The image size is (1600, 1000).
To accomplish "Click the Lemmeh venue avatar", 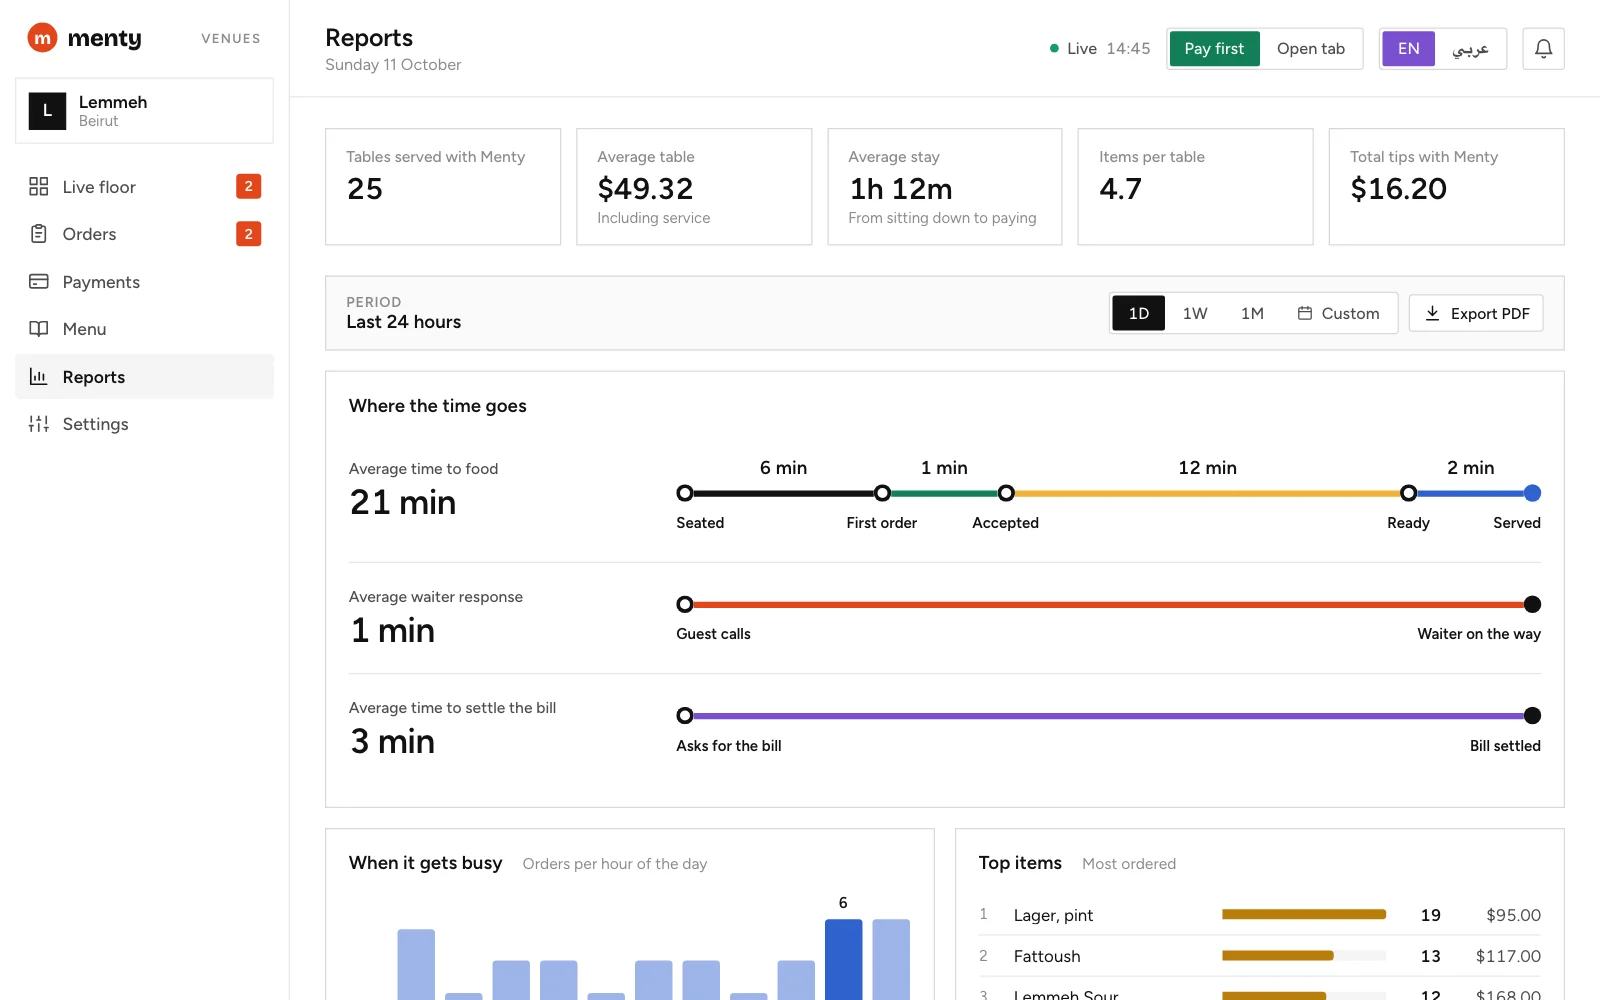I will [47, 111].
